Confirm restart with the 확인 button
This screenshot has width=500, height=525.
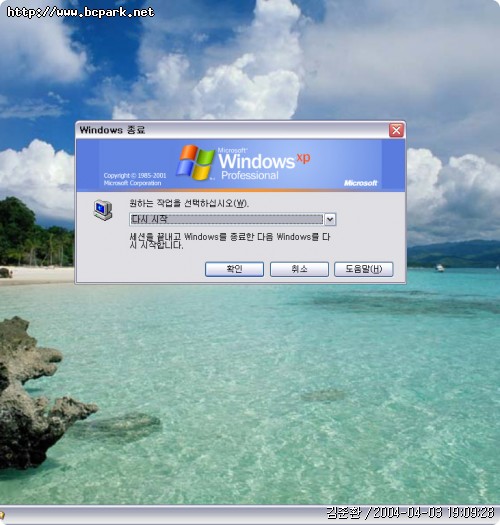click(234, 269)
